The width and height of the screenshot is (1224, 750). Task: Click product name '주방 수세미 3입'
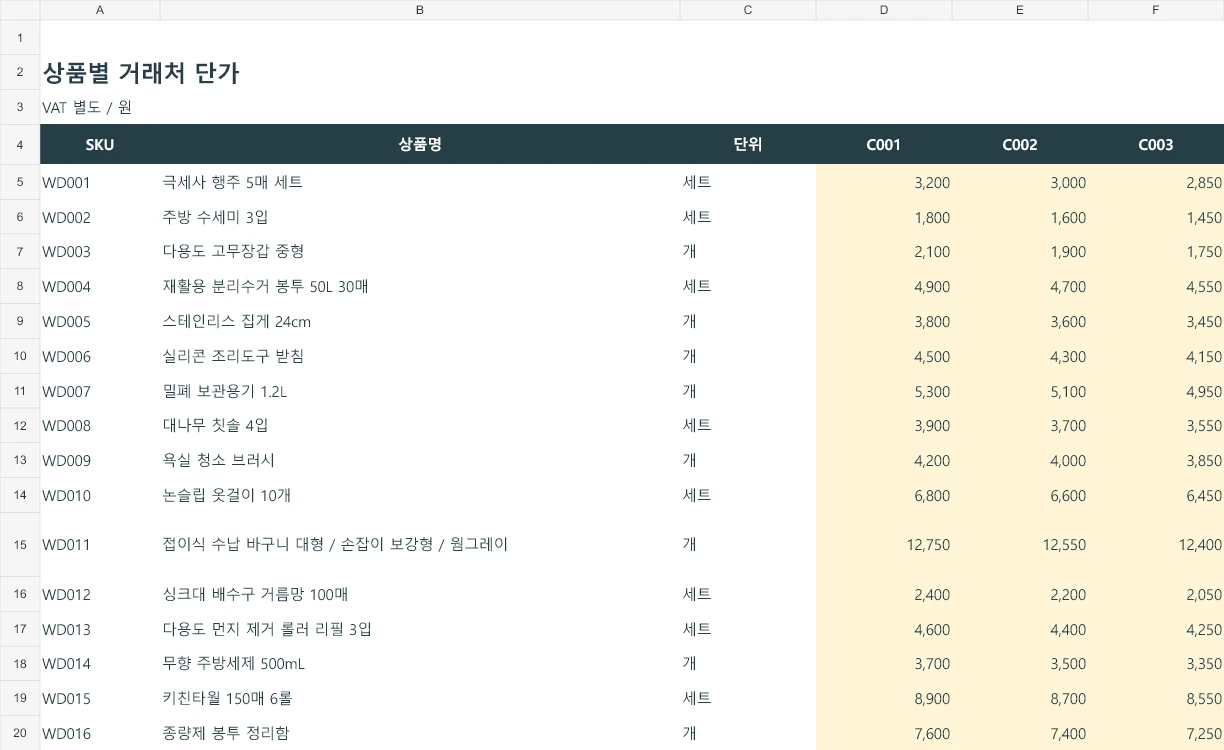click(215, 217)
